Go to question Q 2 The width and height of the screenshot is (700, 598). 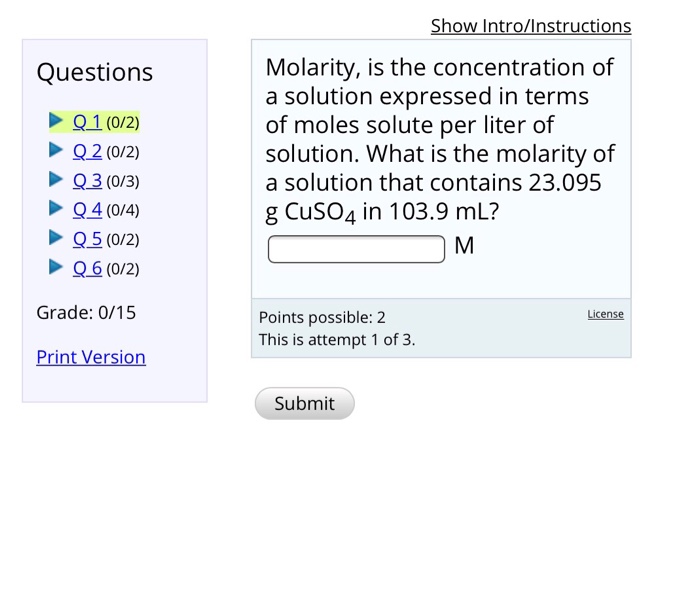(88, 151)
